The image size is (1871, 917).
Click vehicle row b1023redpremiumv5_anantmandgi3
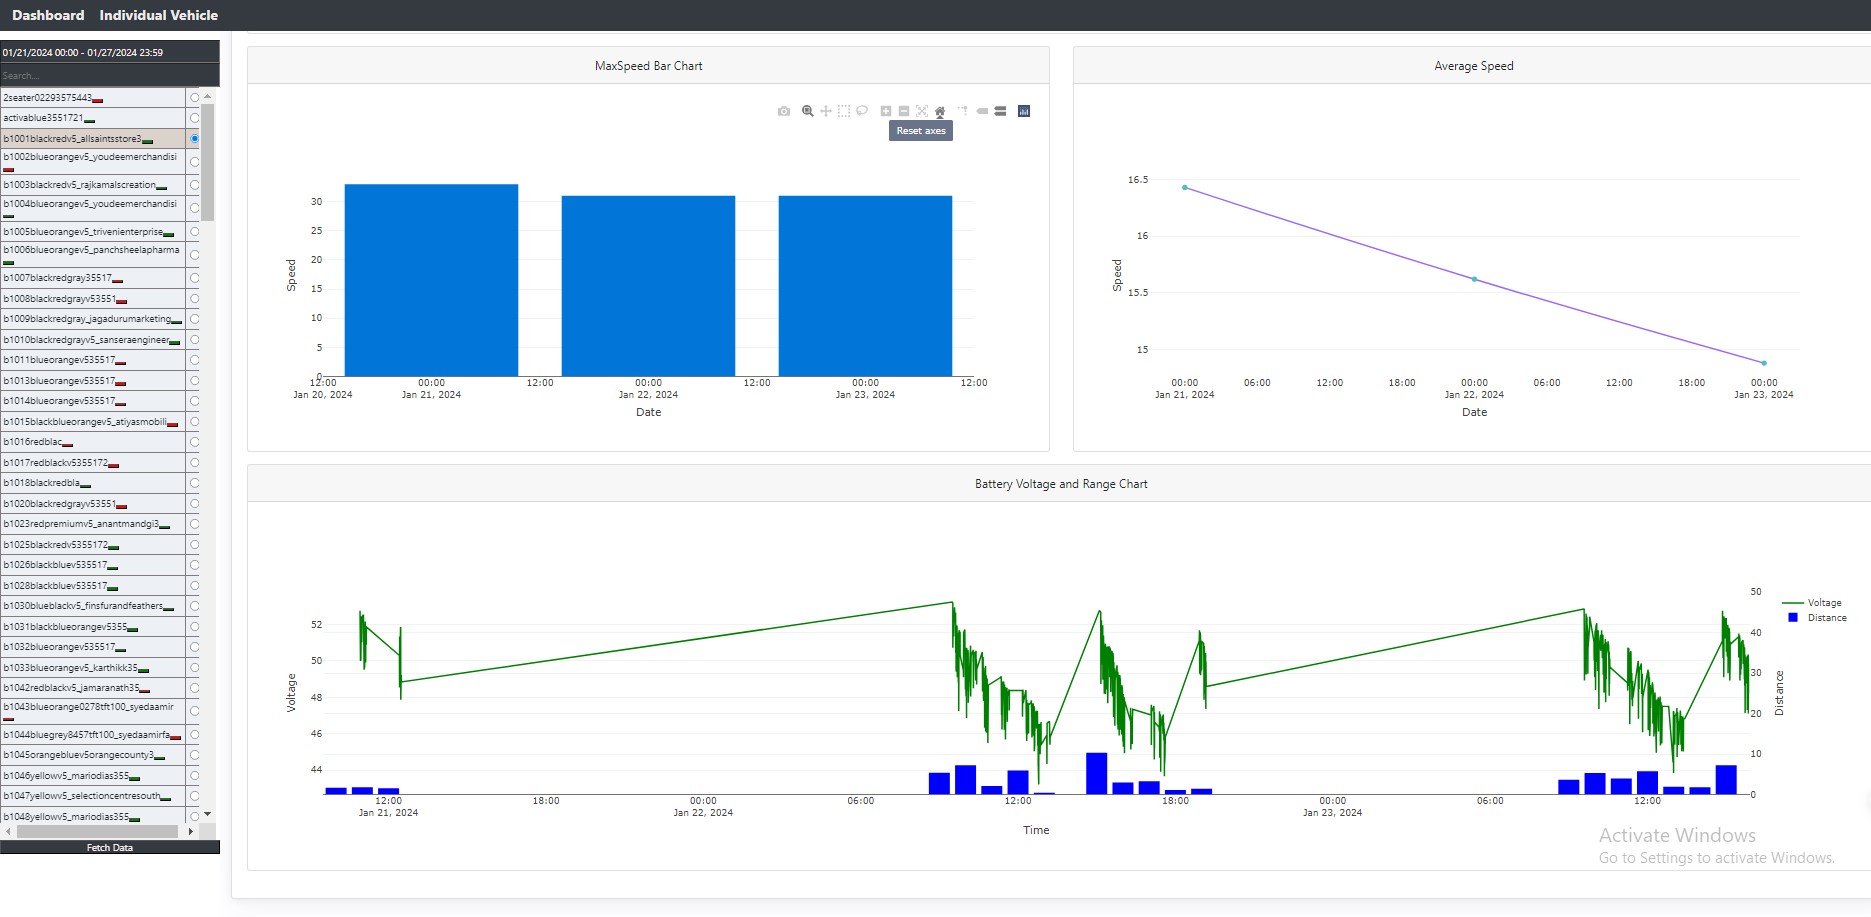point(93,524)
